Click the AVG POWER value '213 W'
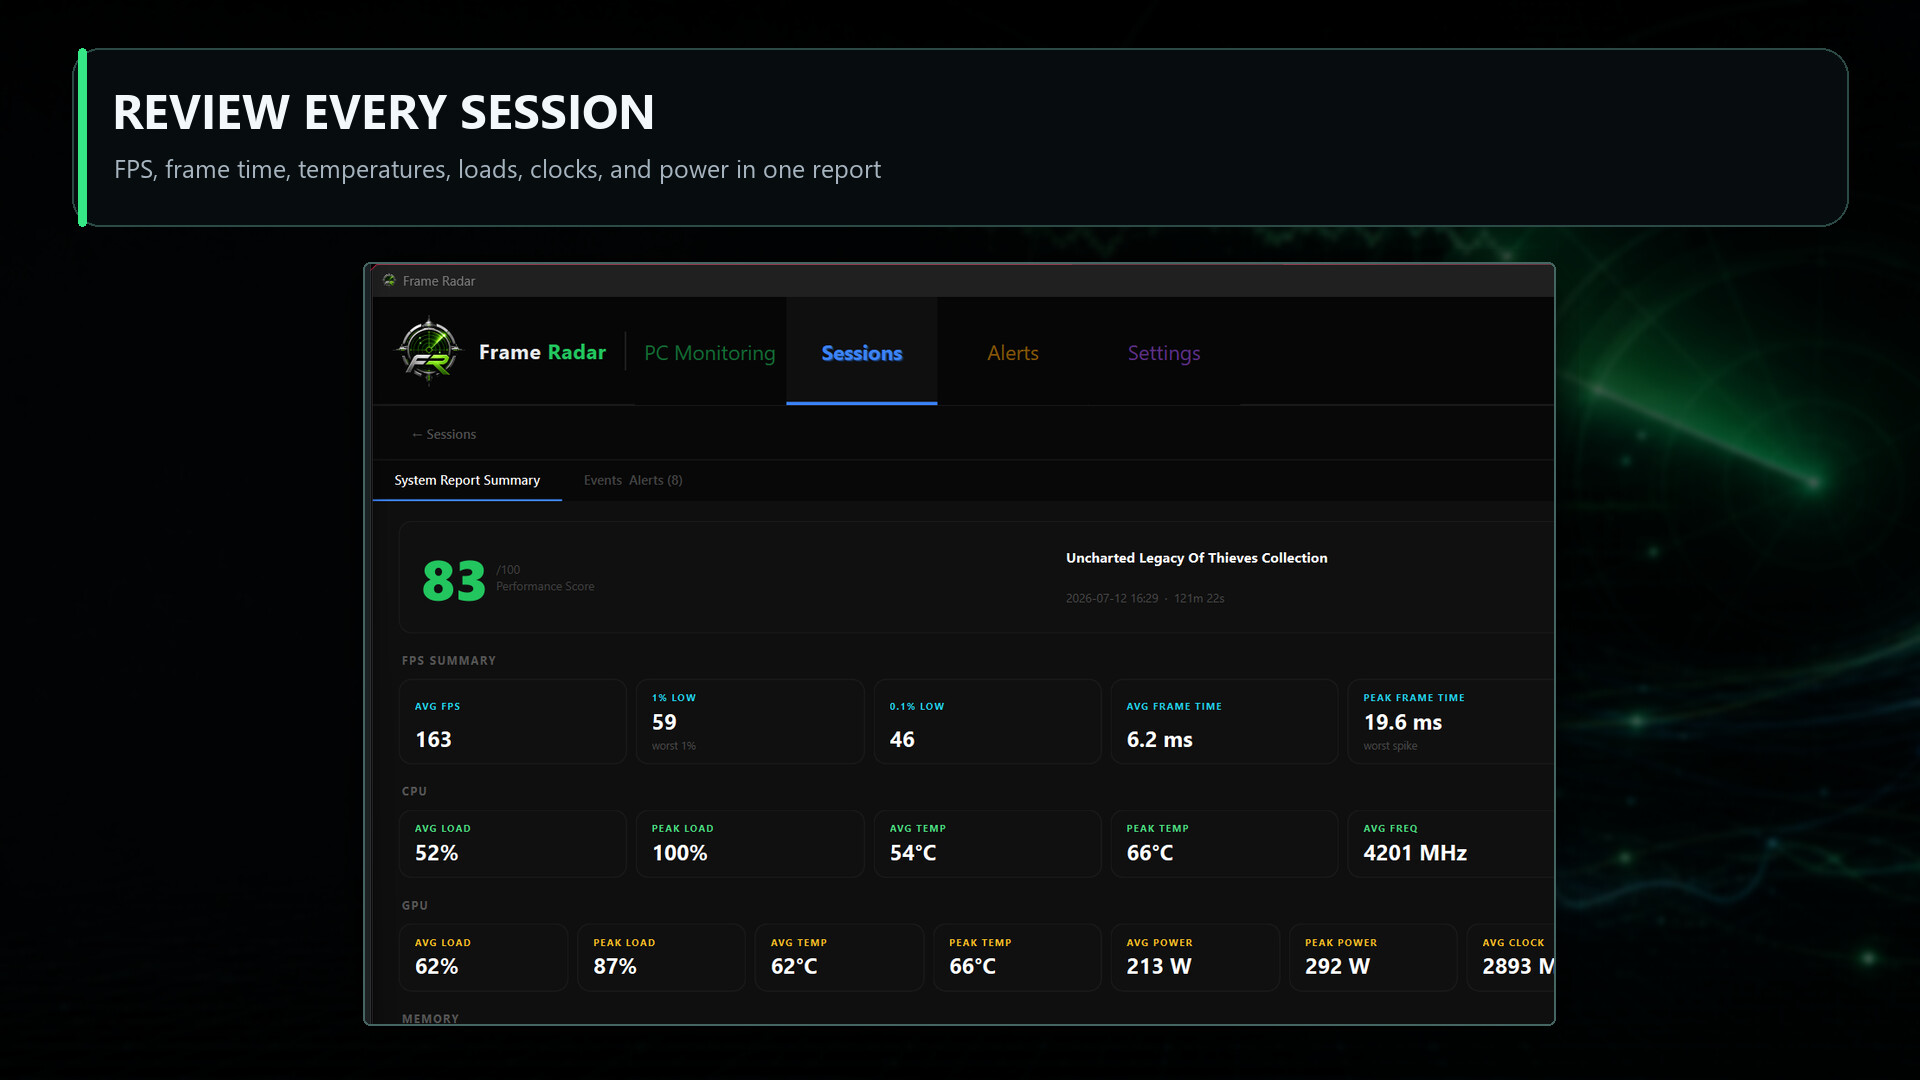This screenshot has height=1080, width=1920. click(1159, 966)
